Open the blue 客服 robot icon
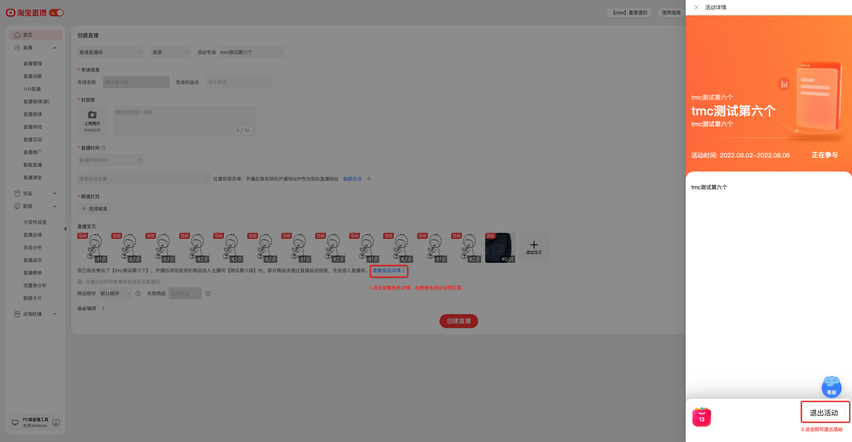852x442 pixels. 831,387
